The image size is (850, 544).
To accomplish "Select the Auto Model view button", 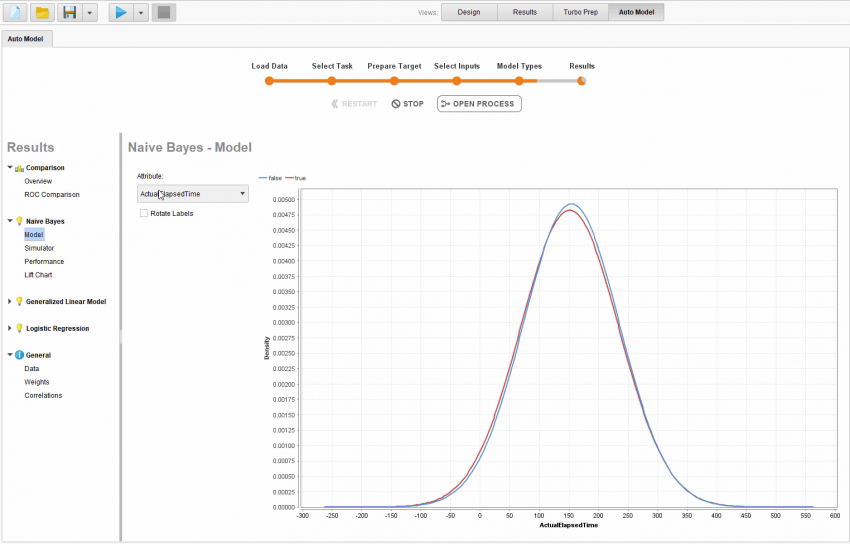I will [636, 12].
